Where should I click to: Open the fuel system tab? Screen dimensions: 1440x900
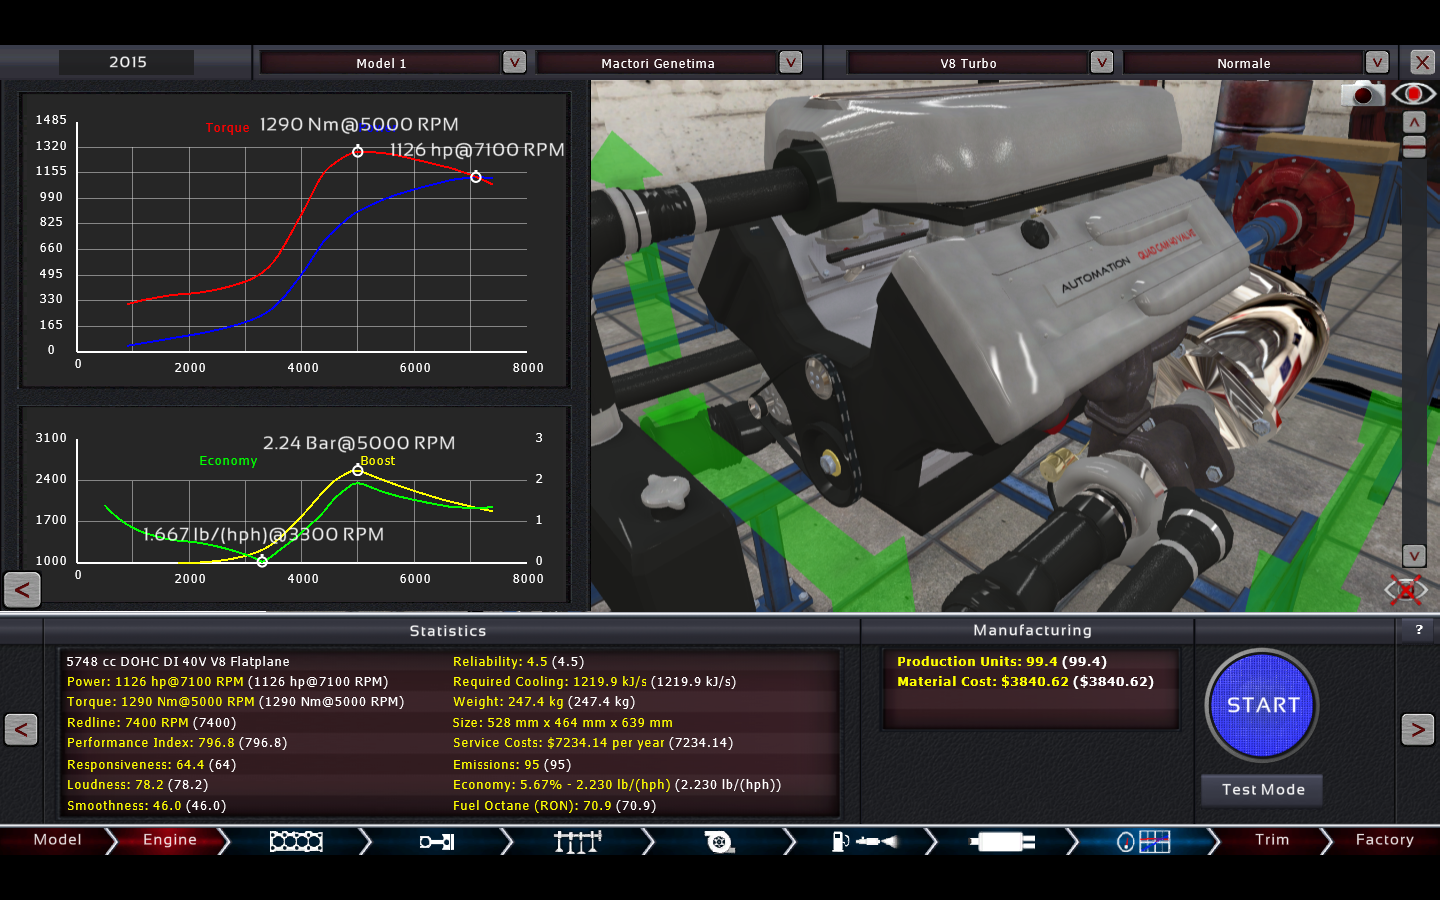click(x=862, y=842)
